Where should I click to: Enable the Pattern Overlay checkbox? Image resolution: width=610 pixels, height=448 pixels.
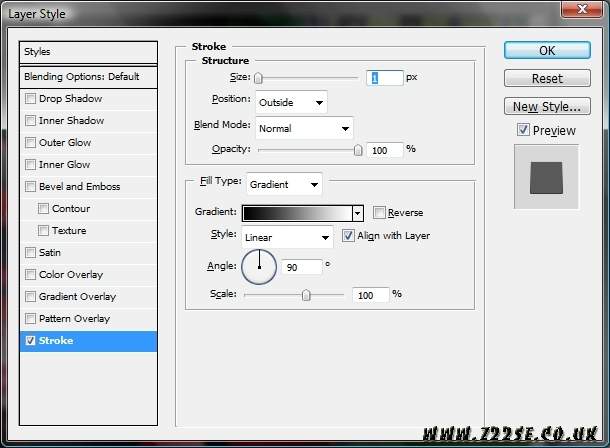(x=30, y=318)
